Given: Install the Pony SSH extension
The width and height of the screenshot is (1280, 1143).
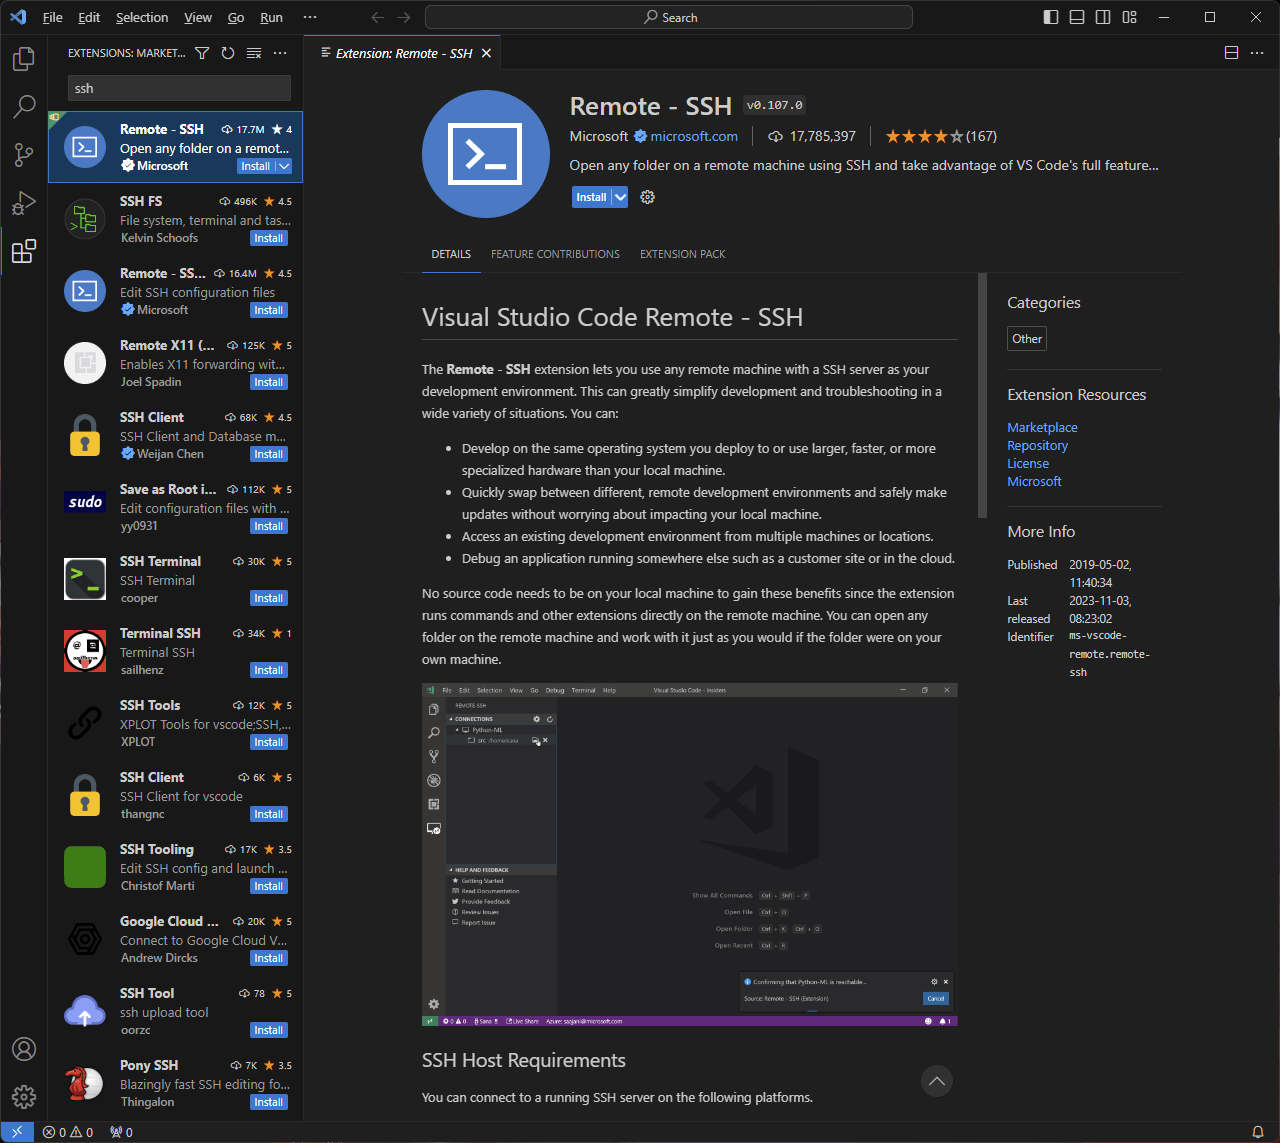Looking at the screenshot, I should (269, 1102).
